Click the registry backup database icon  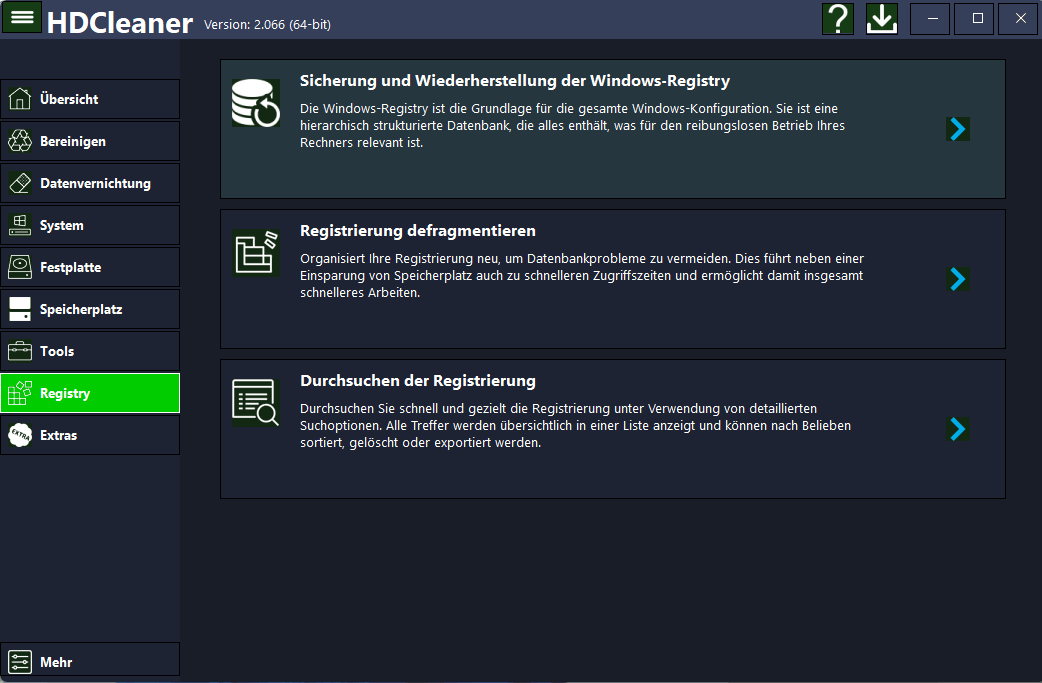[x=255, y=103]
